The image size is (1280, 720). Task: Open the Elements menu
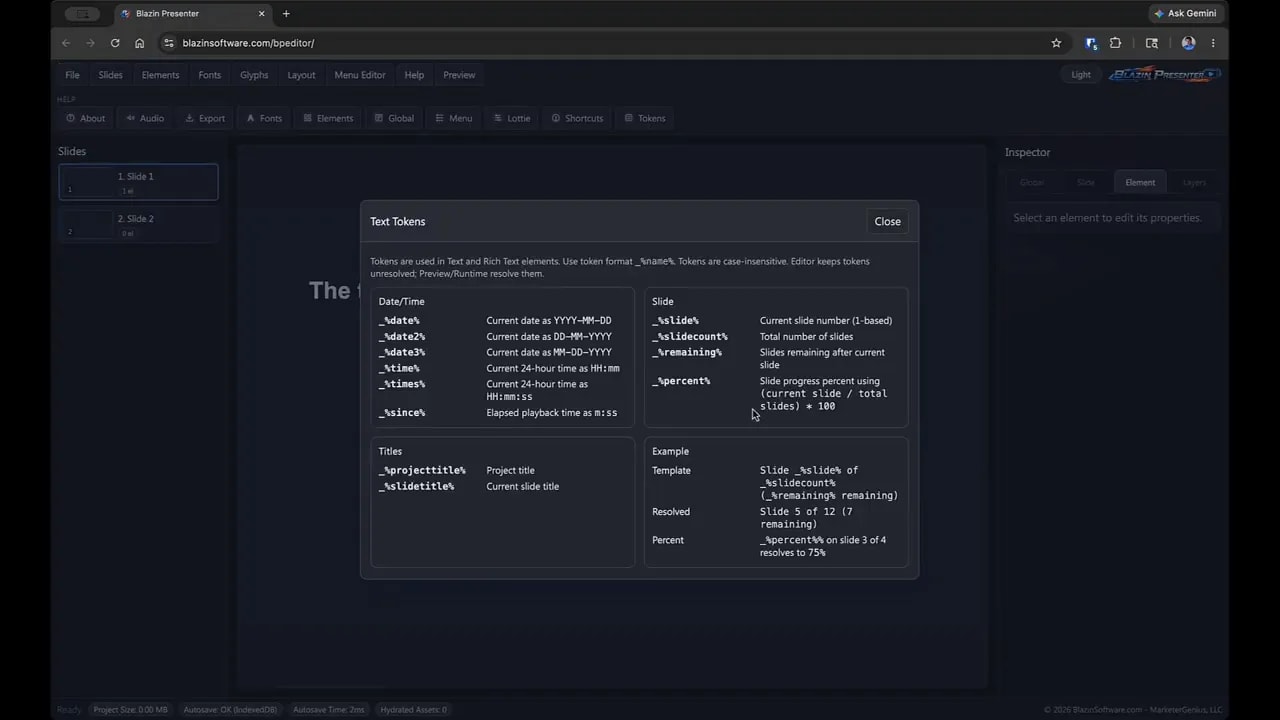[160, 75]
